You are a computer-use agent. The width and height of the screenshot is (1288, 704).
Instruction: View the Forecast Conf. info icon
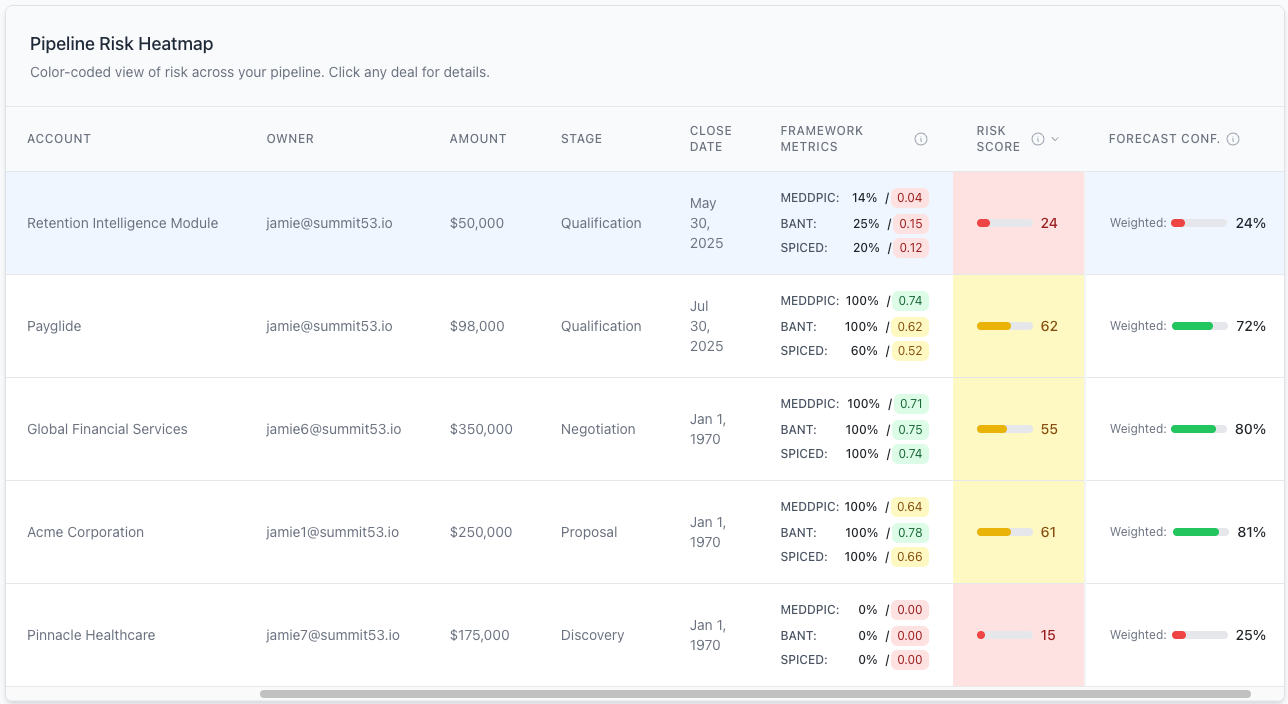pos(1235,139)
